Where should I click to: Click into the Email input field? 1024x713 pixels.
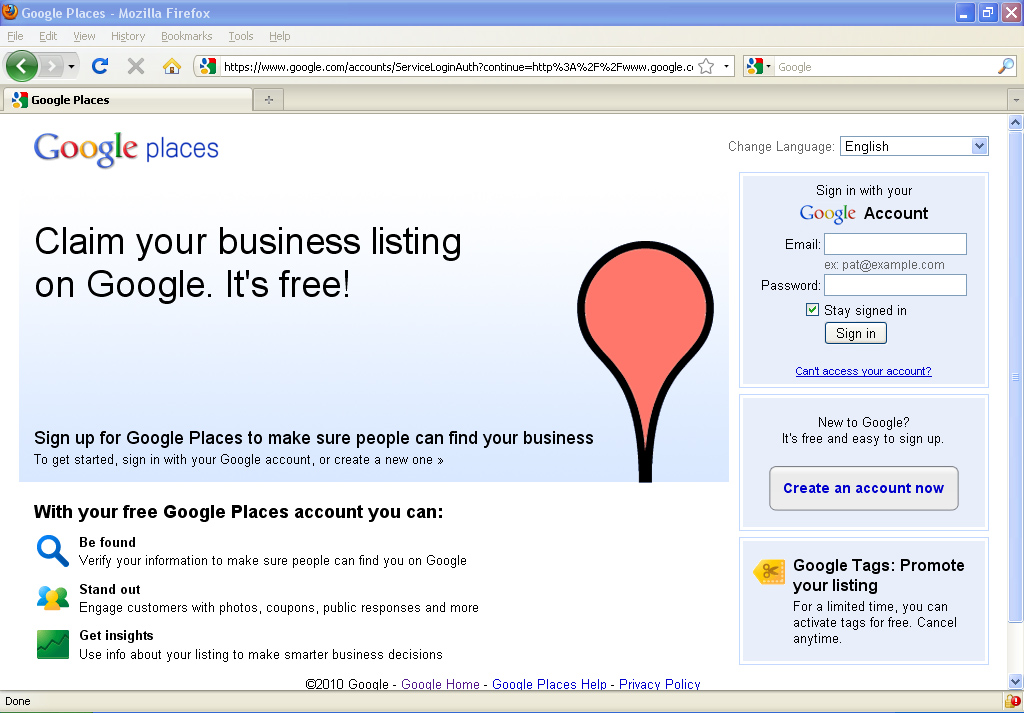(895, 244)
